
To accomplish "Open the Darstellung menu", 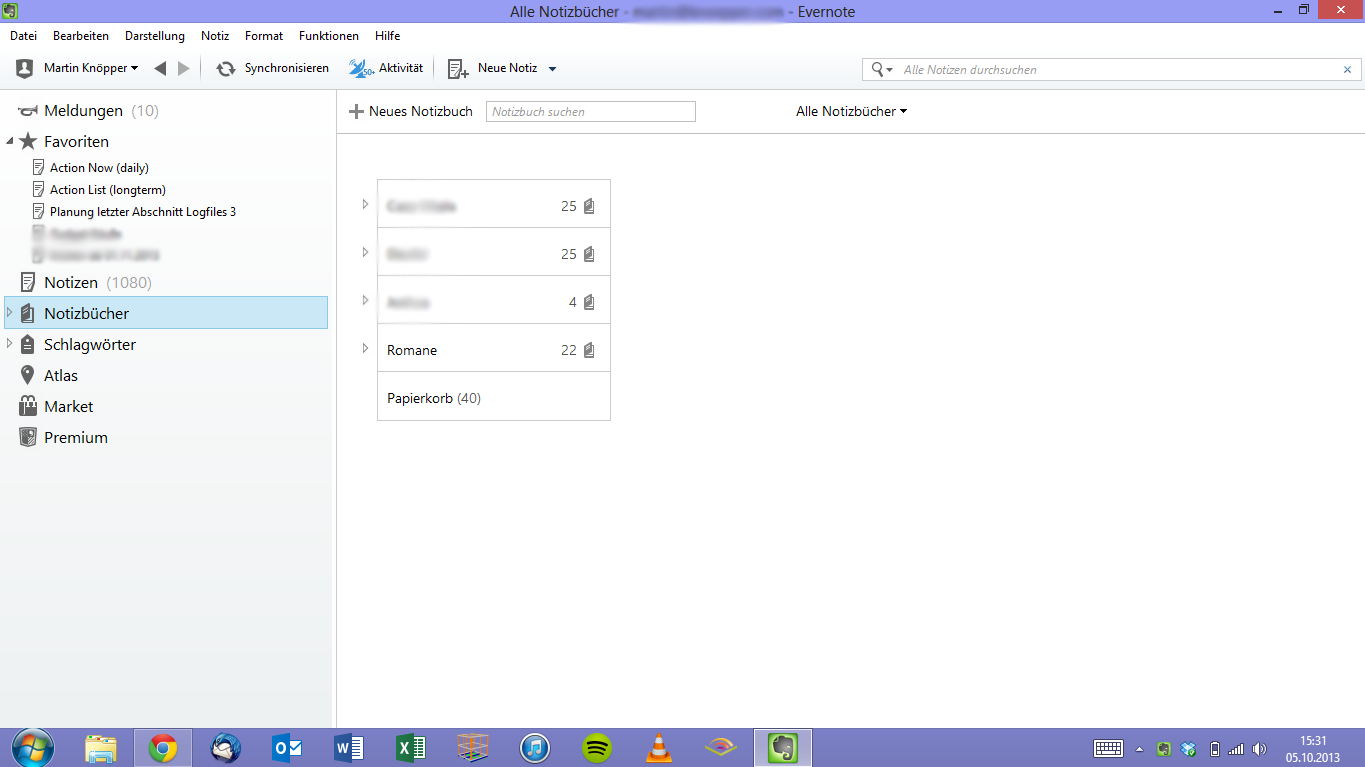I will click(154, 36).
